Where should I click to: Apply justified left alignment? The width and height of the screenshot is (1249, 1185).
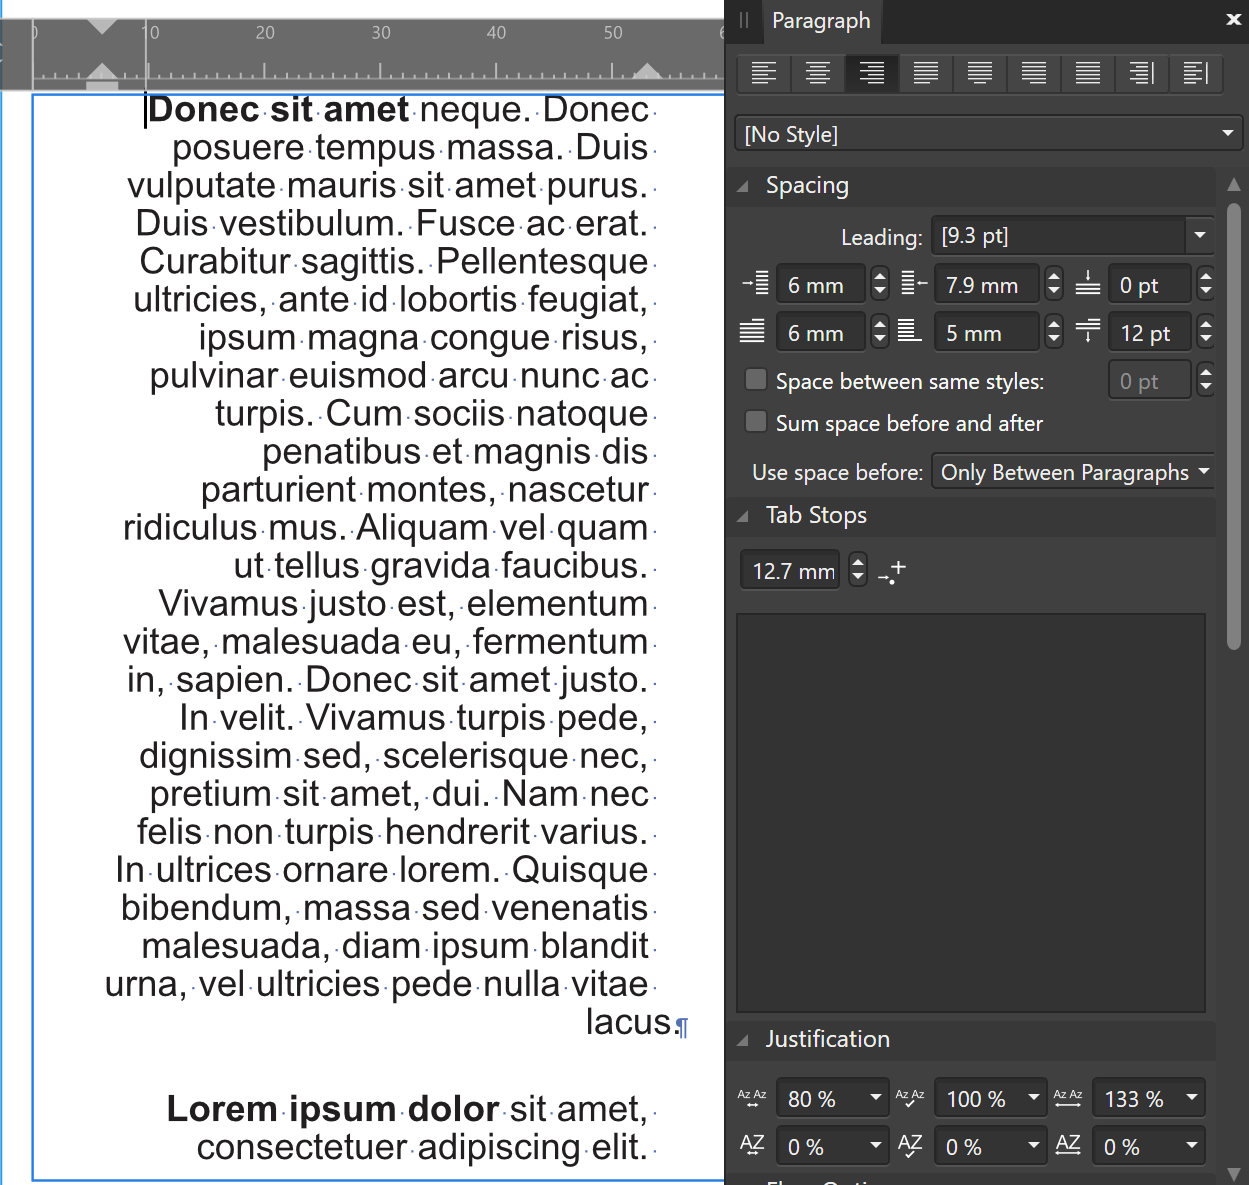925,73
